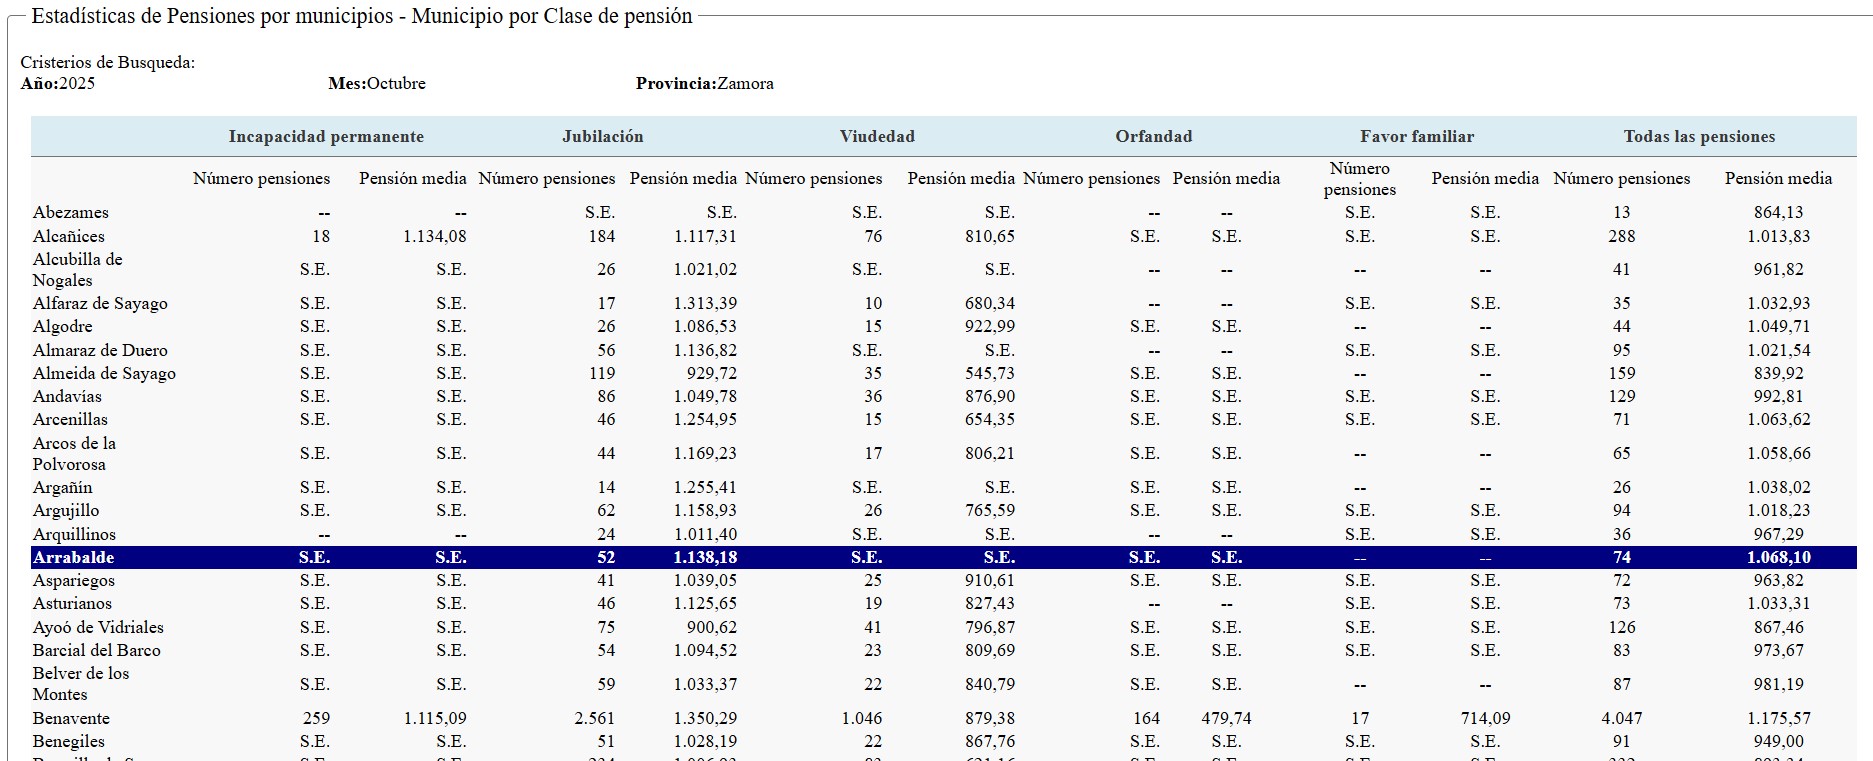Click the Mes: Octubre search criterion
The width and height of the screenshot is (1873, 761).
pyautogui.click(x=377, y=84)
